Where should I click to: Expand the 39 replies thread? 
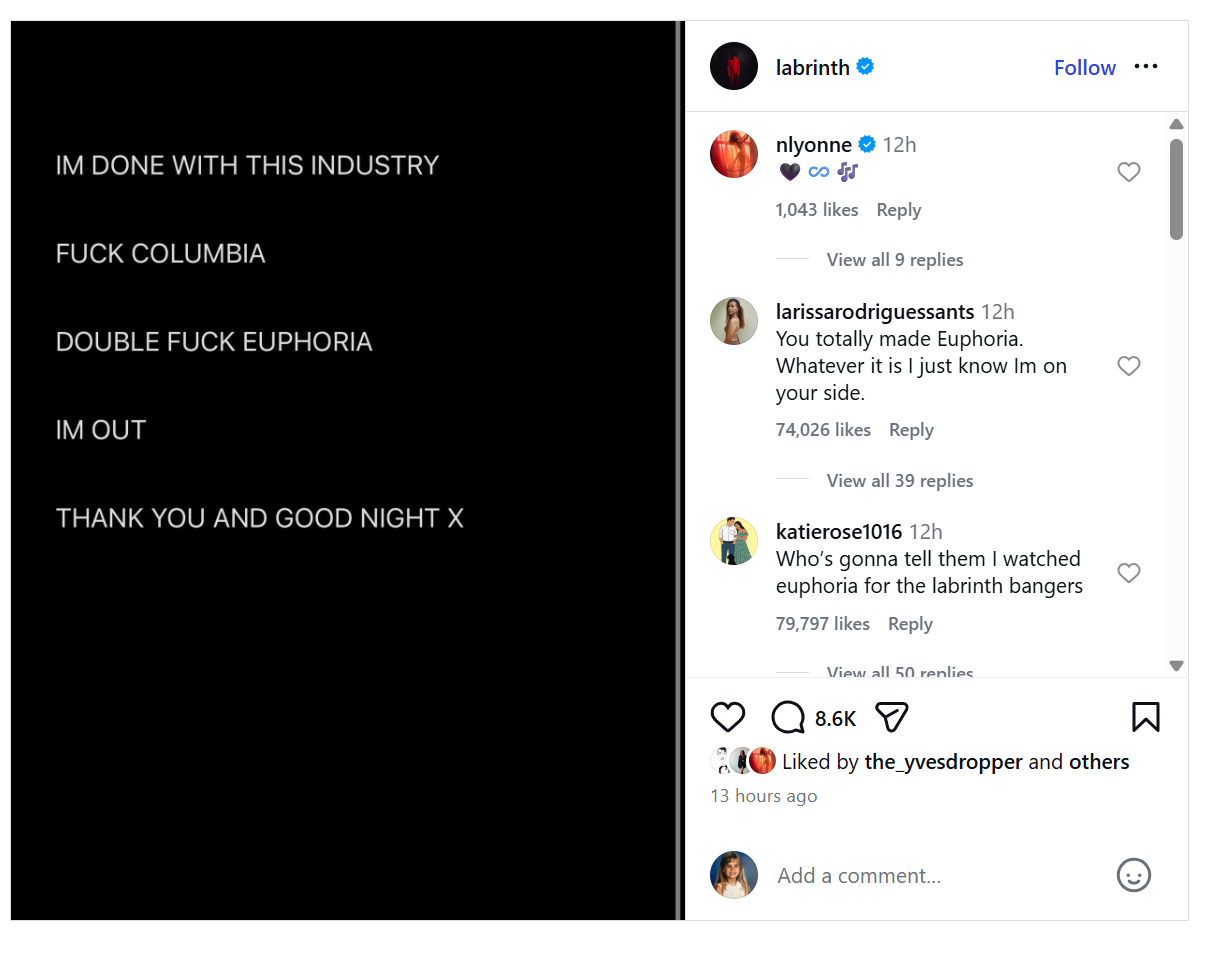pos(899,481)
